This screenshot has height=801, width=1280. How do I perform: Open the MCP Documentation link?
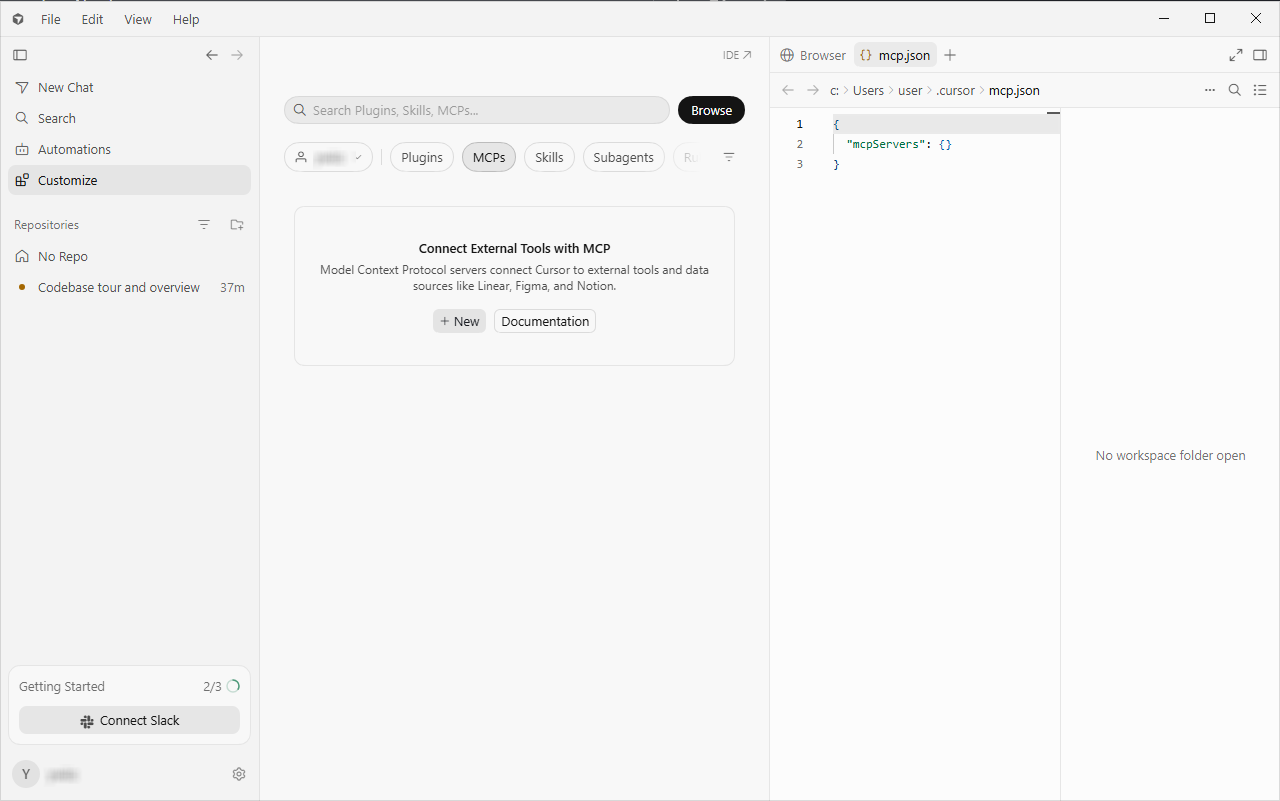pyautogui.click(x=545, y=321)
